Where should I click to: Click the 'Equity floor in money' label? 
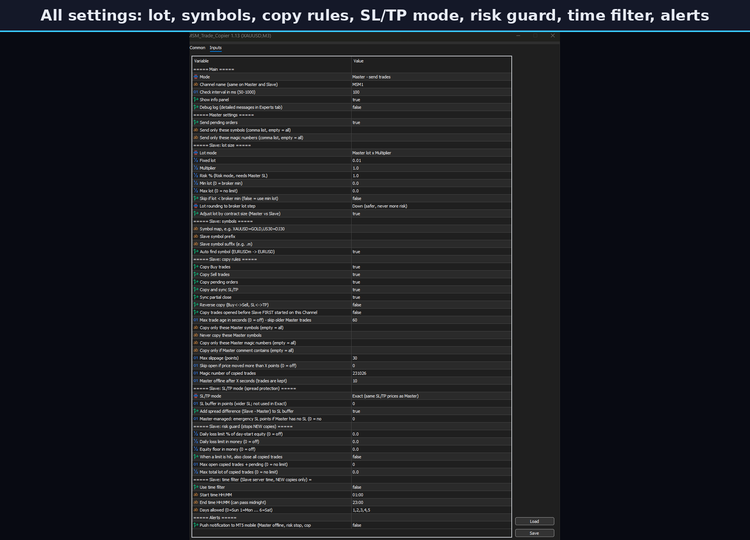coord(227,449)
